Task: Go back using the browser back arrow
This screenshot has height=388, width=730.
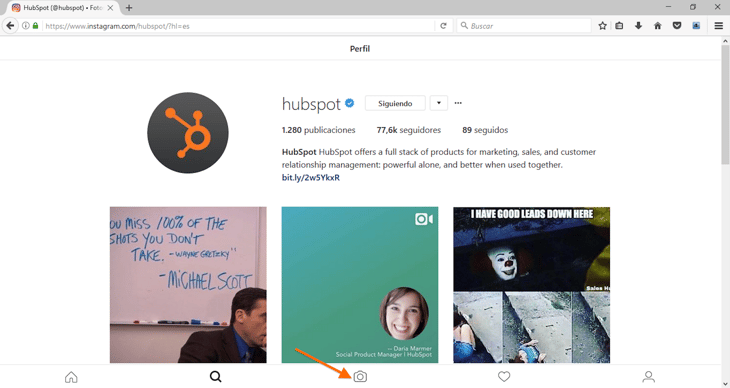Action: (10, 26)
